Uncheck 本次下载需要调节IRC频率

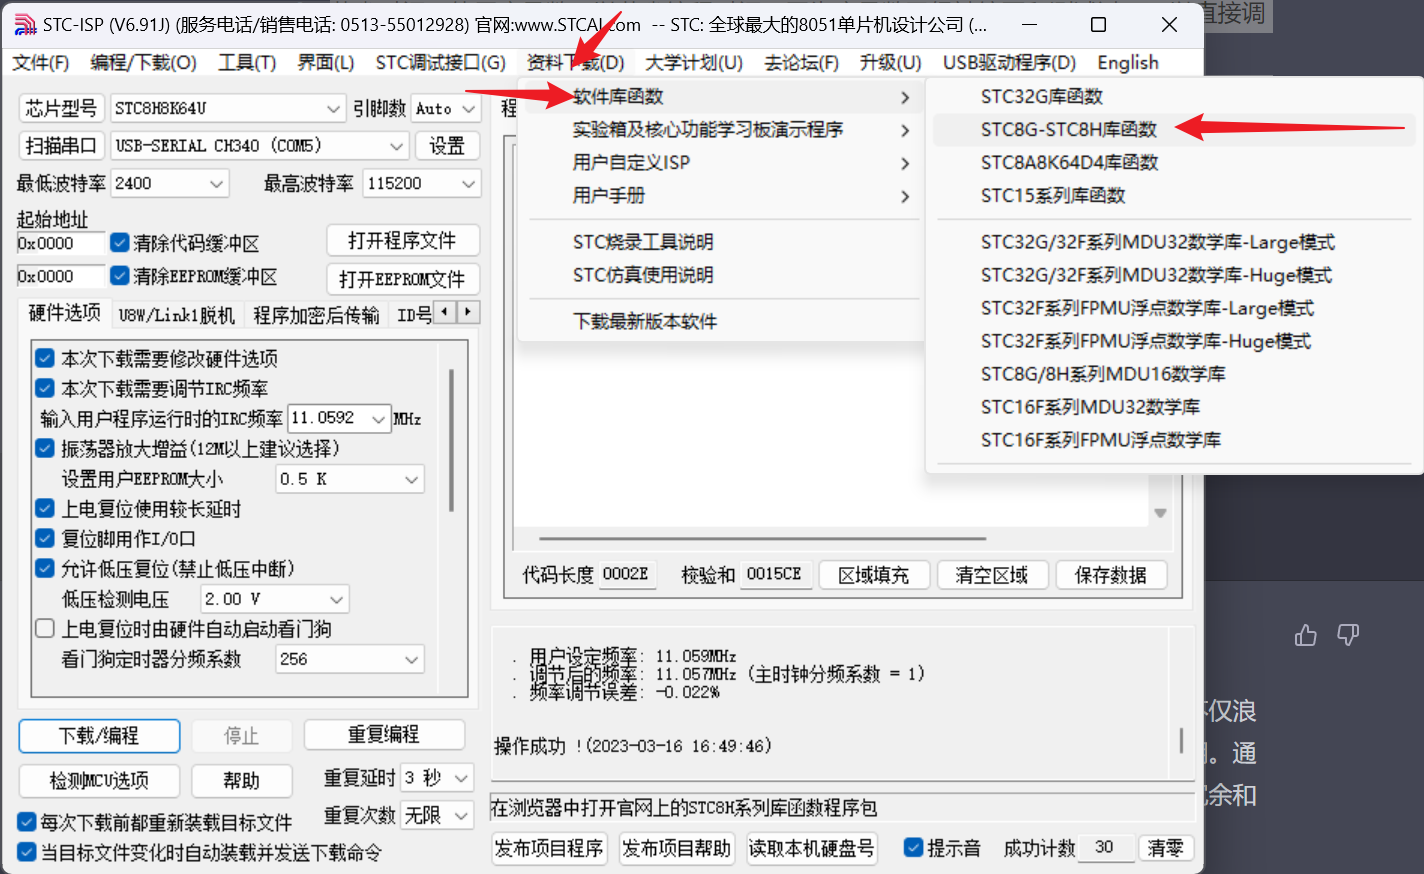[x=45, y=387]
